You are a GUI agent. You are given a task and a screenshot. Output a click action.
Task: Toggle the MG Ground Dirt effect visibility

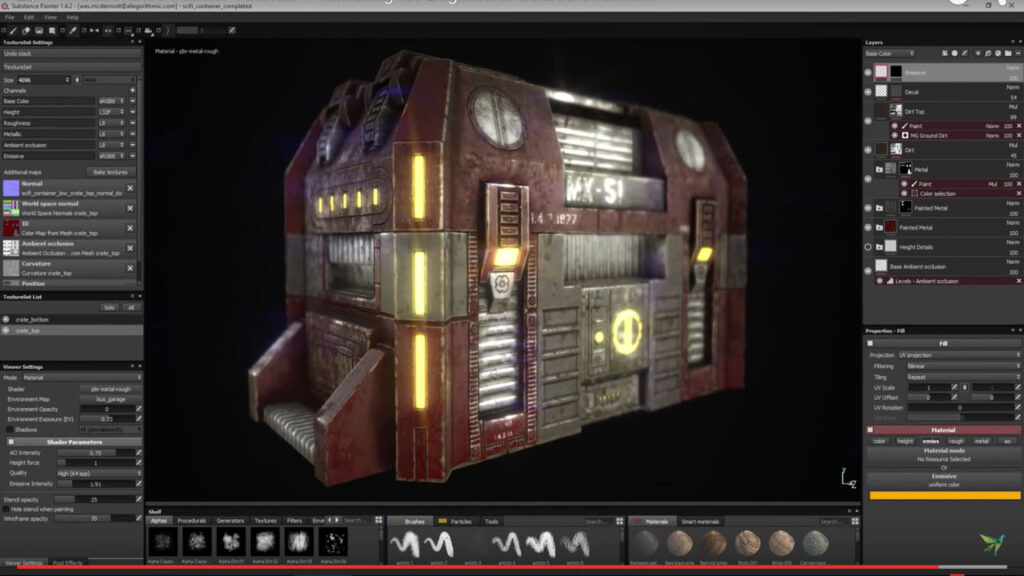tap(895, 135)
